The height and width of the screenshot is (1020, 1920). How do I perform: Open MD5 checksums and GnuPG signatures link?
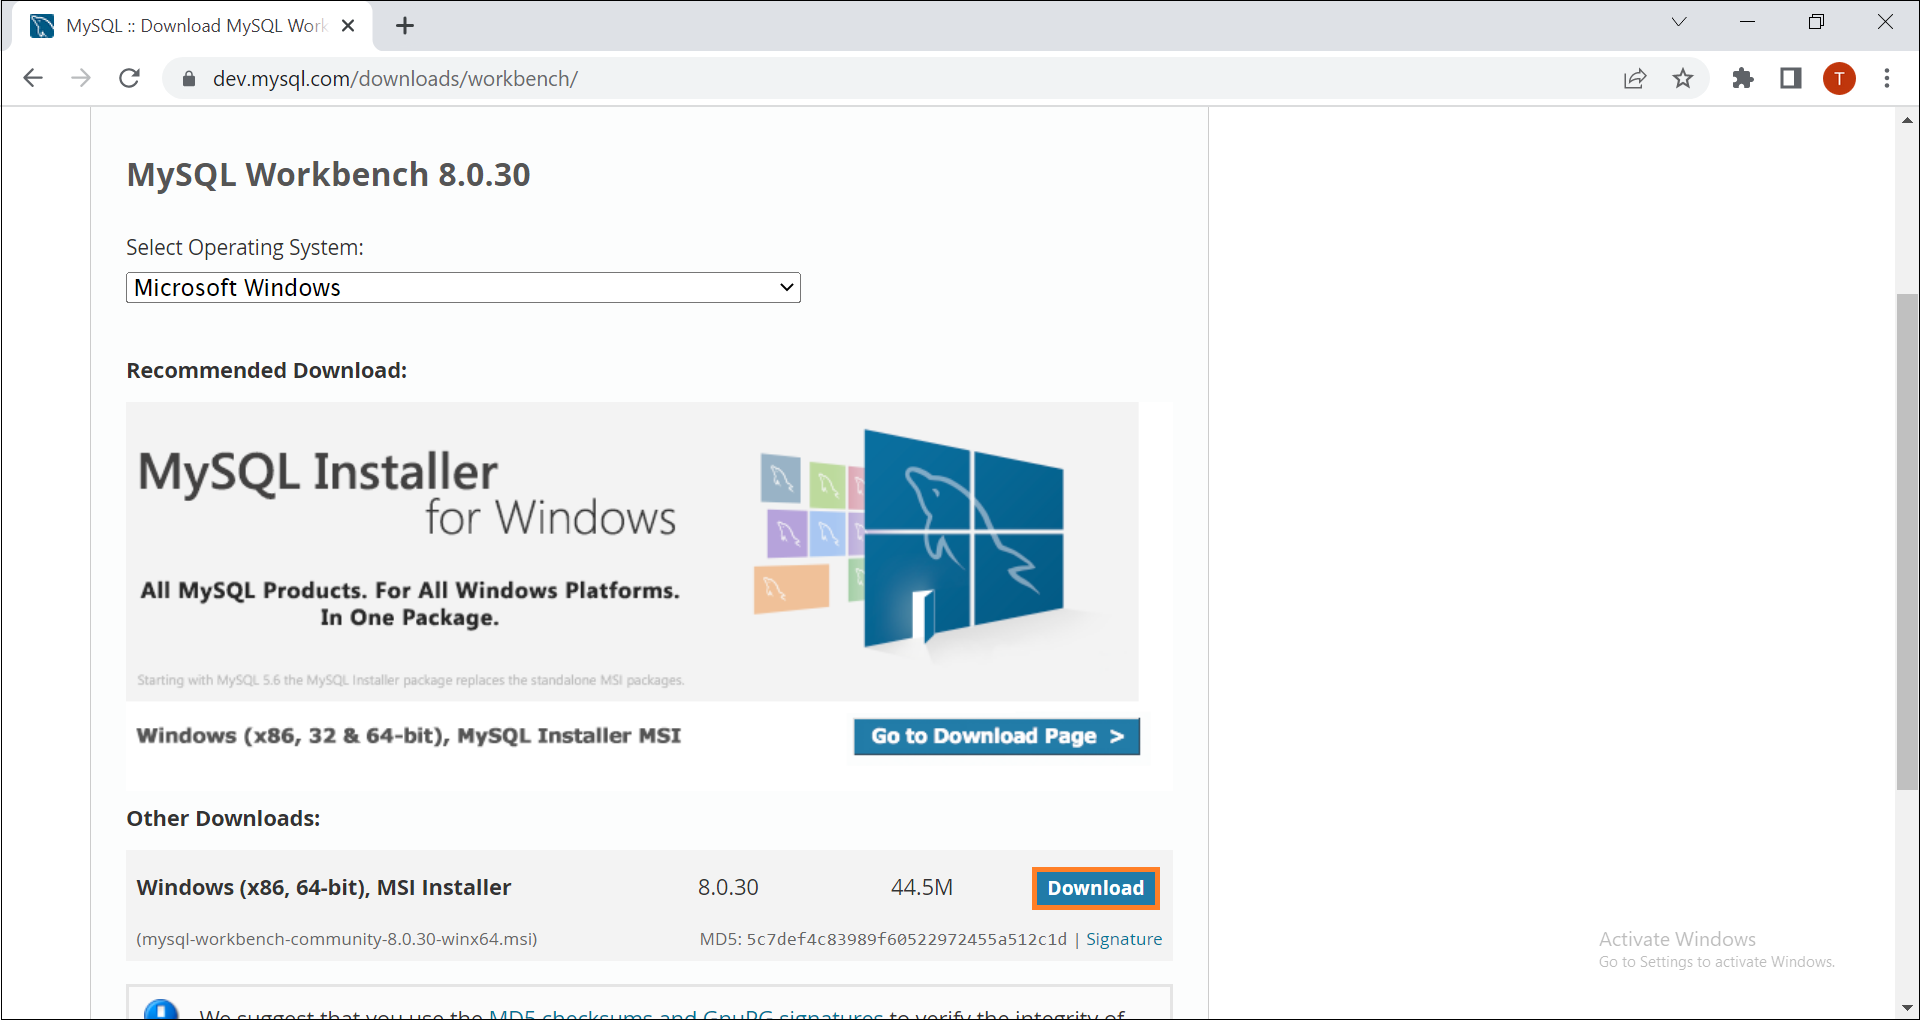click(685, 1013)
